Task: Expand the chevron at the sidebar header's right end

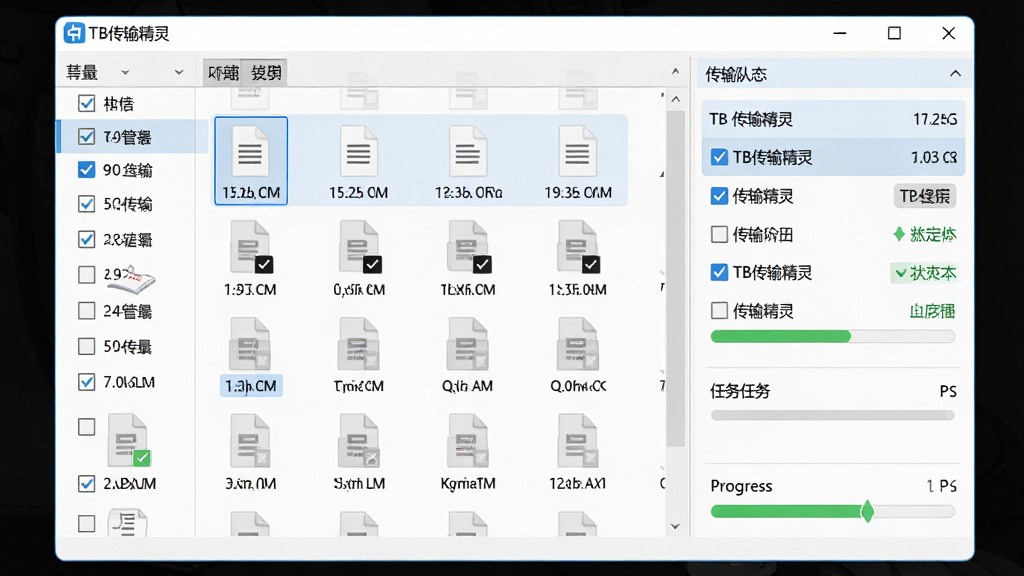Action: coord(179,72)
